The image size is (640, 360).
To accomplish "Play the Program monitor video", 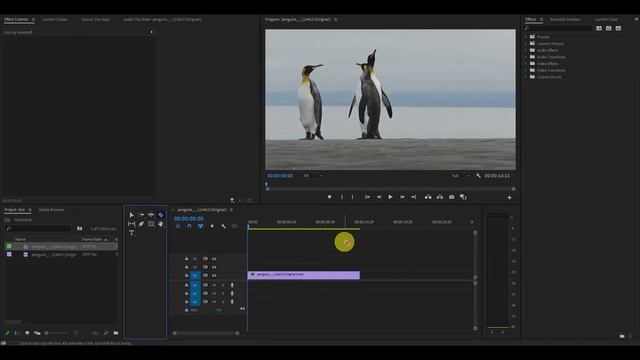I will [390, 197].
